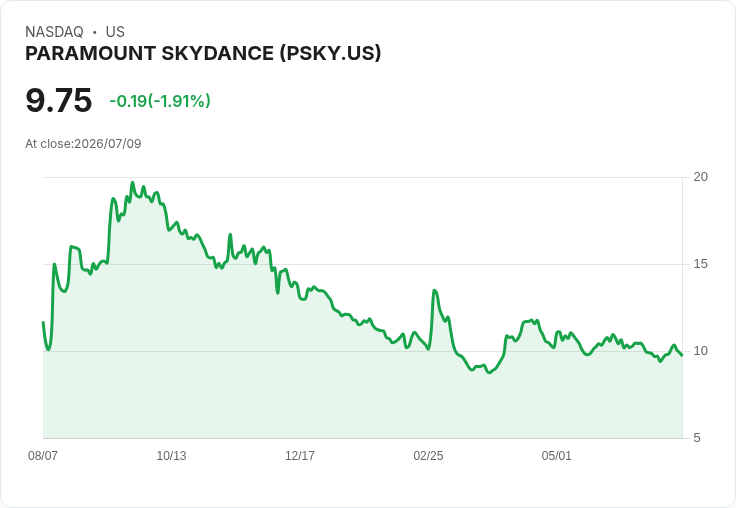Click the 08/07 date axis label
The image size is (736, 508).
click(43, 455)
